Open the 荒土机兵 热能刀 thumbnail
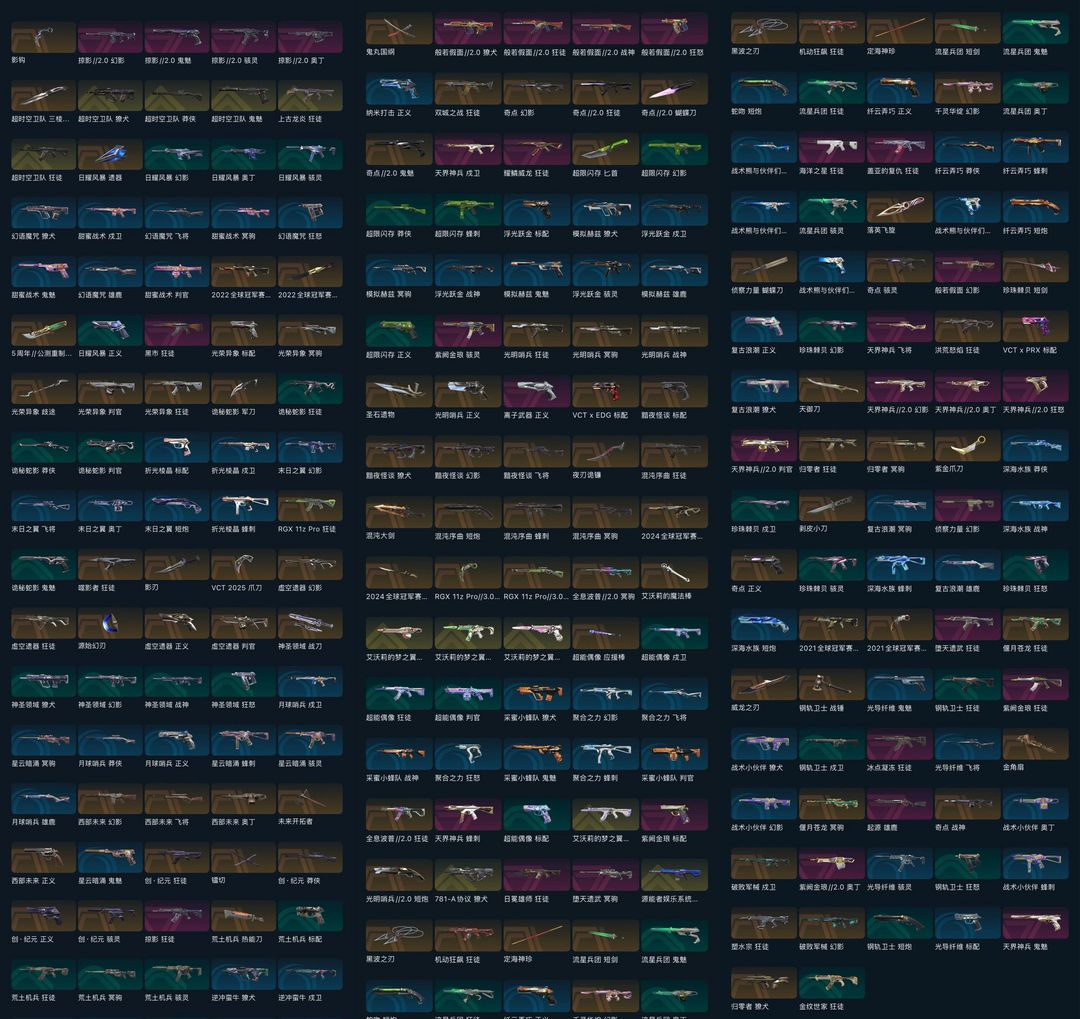 (x=242, y=916)
